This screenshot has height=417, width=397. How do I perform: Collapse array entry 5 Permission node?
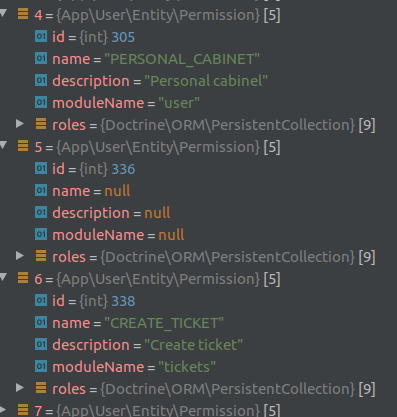point(3,145)
